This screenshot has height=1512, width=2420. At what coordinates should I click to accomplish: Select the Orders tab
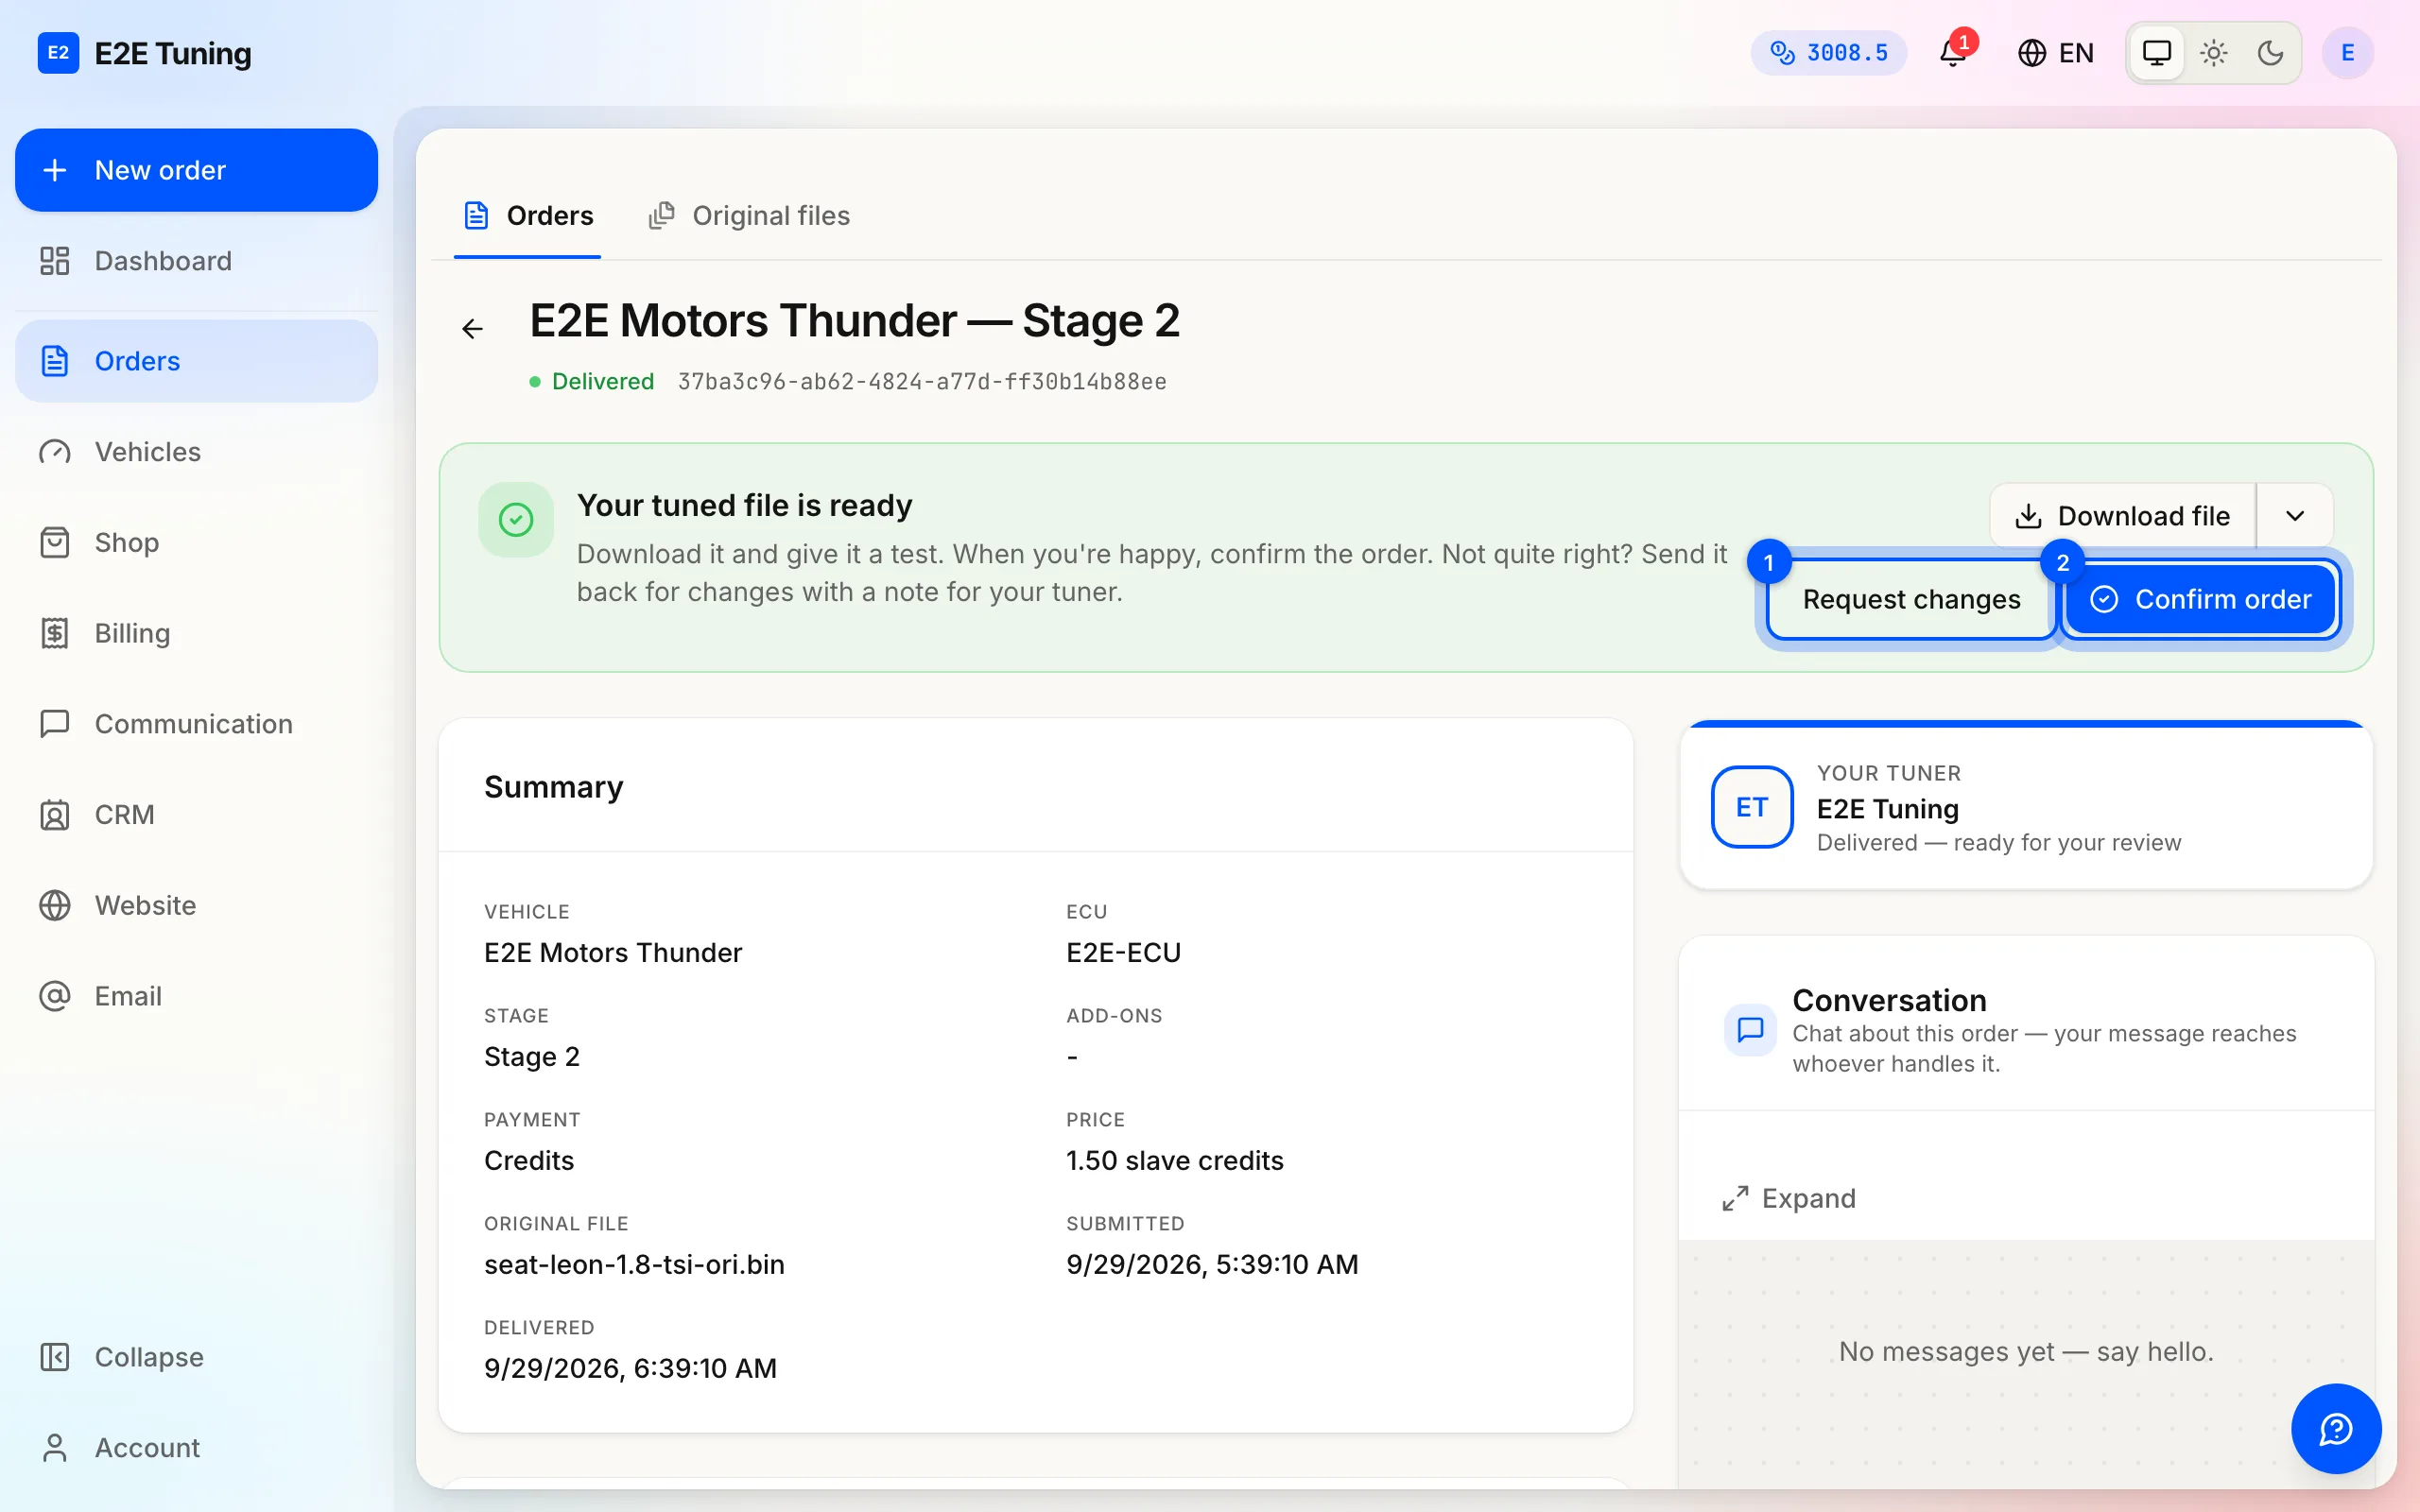[528, 216]
